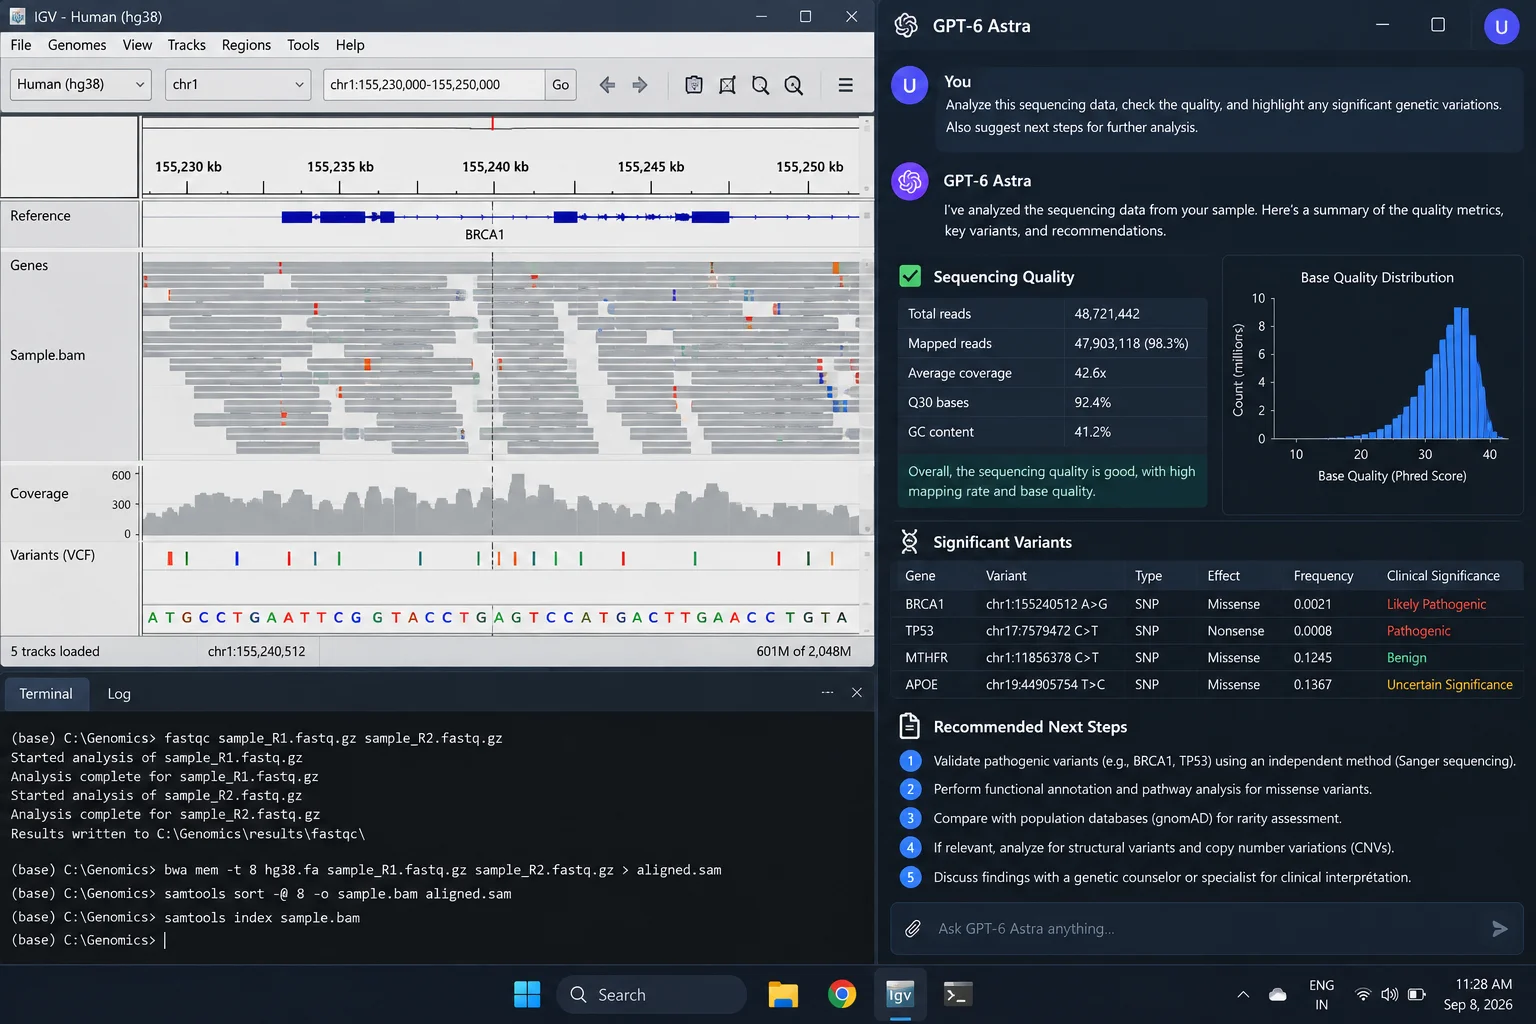Open the ENG IN language switcher
Screen dimensions: 1536x1024
coord(1321,994)
